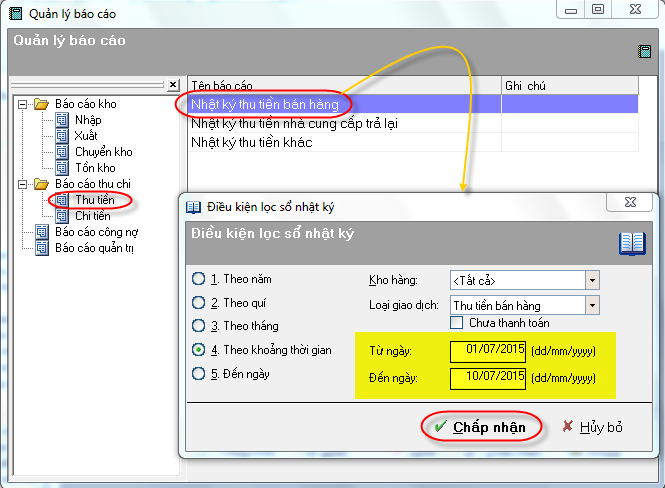
Task: Select Chuyển kho in the report tree
Action: tap(103, 152)
